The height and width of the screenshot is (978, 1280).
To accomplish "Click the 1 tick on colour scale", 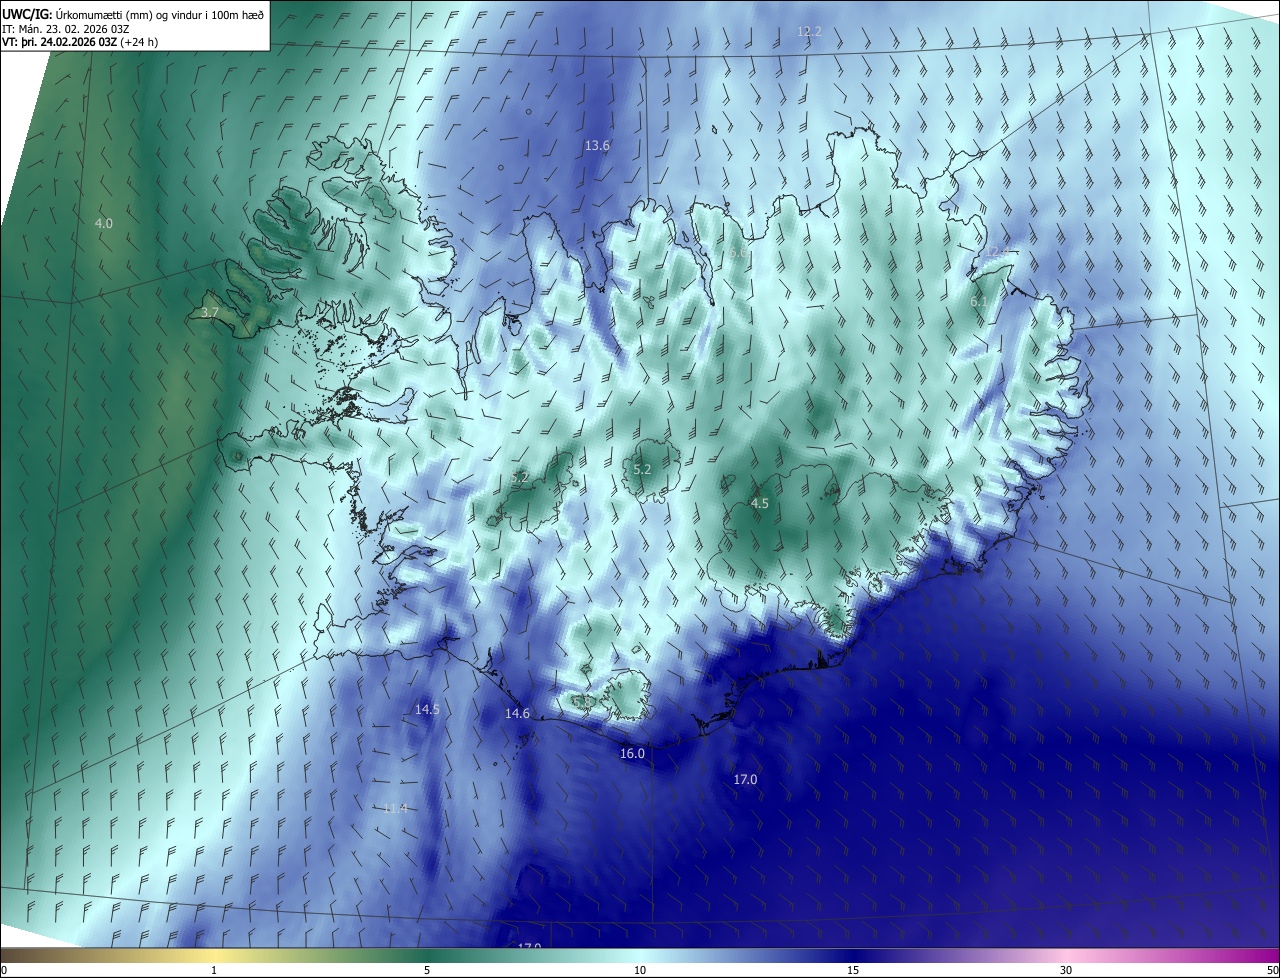I will click(214, 970).
